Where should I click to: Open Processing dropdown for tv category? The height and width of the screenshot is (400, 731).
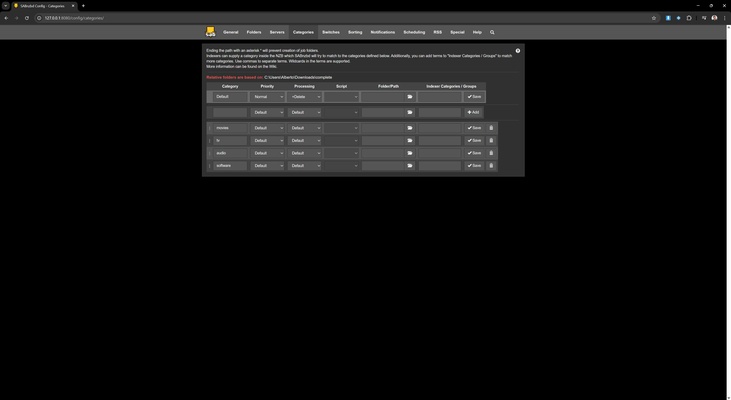[x=304, y=140]
